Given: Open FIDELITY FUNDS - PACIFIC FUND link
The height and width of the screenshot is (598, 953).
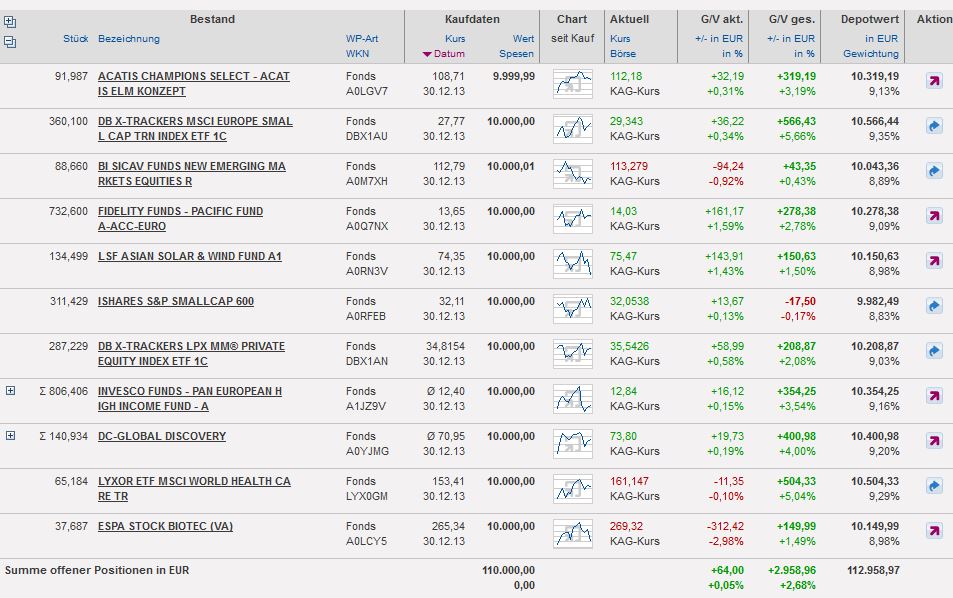Looking at the screenshot, I should (181, 218).
